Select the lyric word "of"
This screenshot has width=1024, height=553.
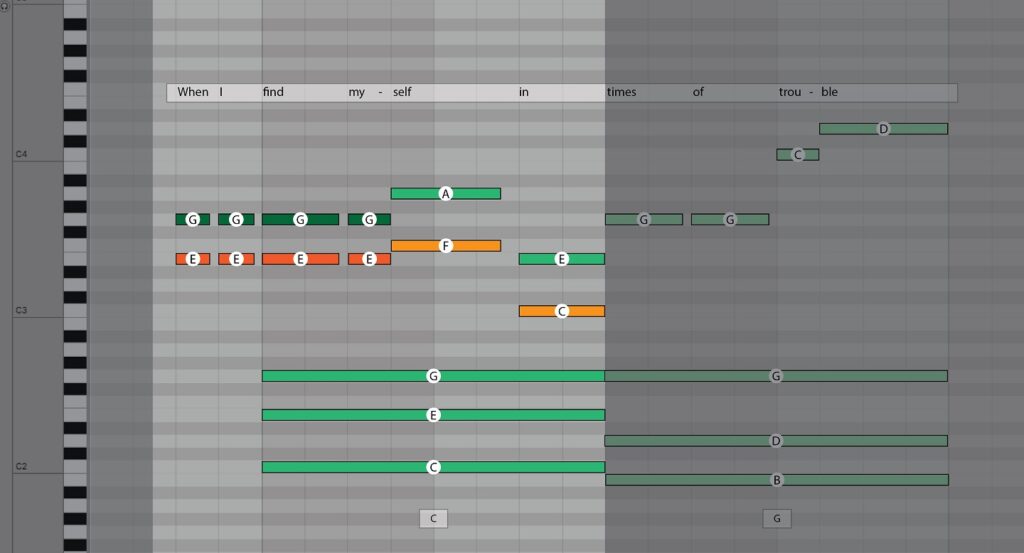coord(698,92)
